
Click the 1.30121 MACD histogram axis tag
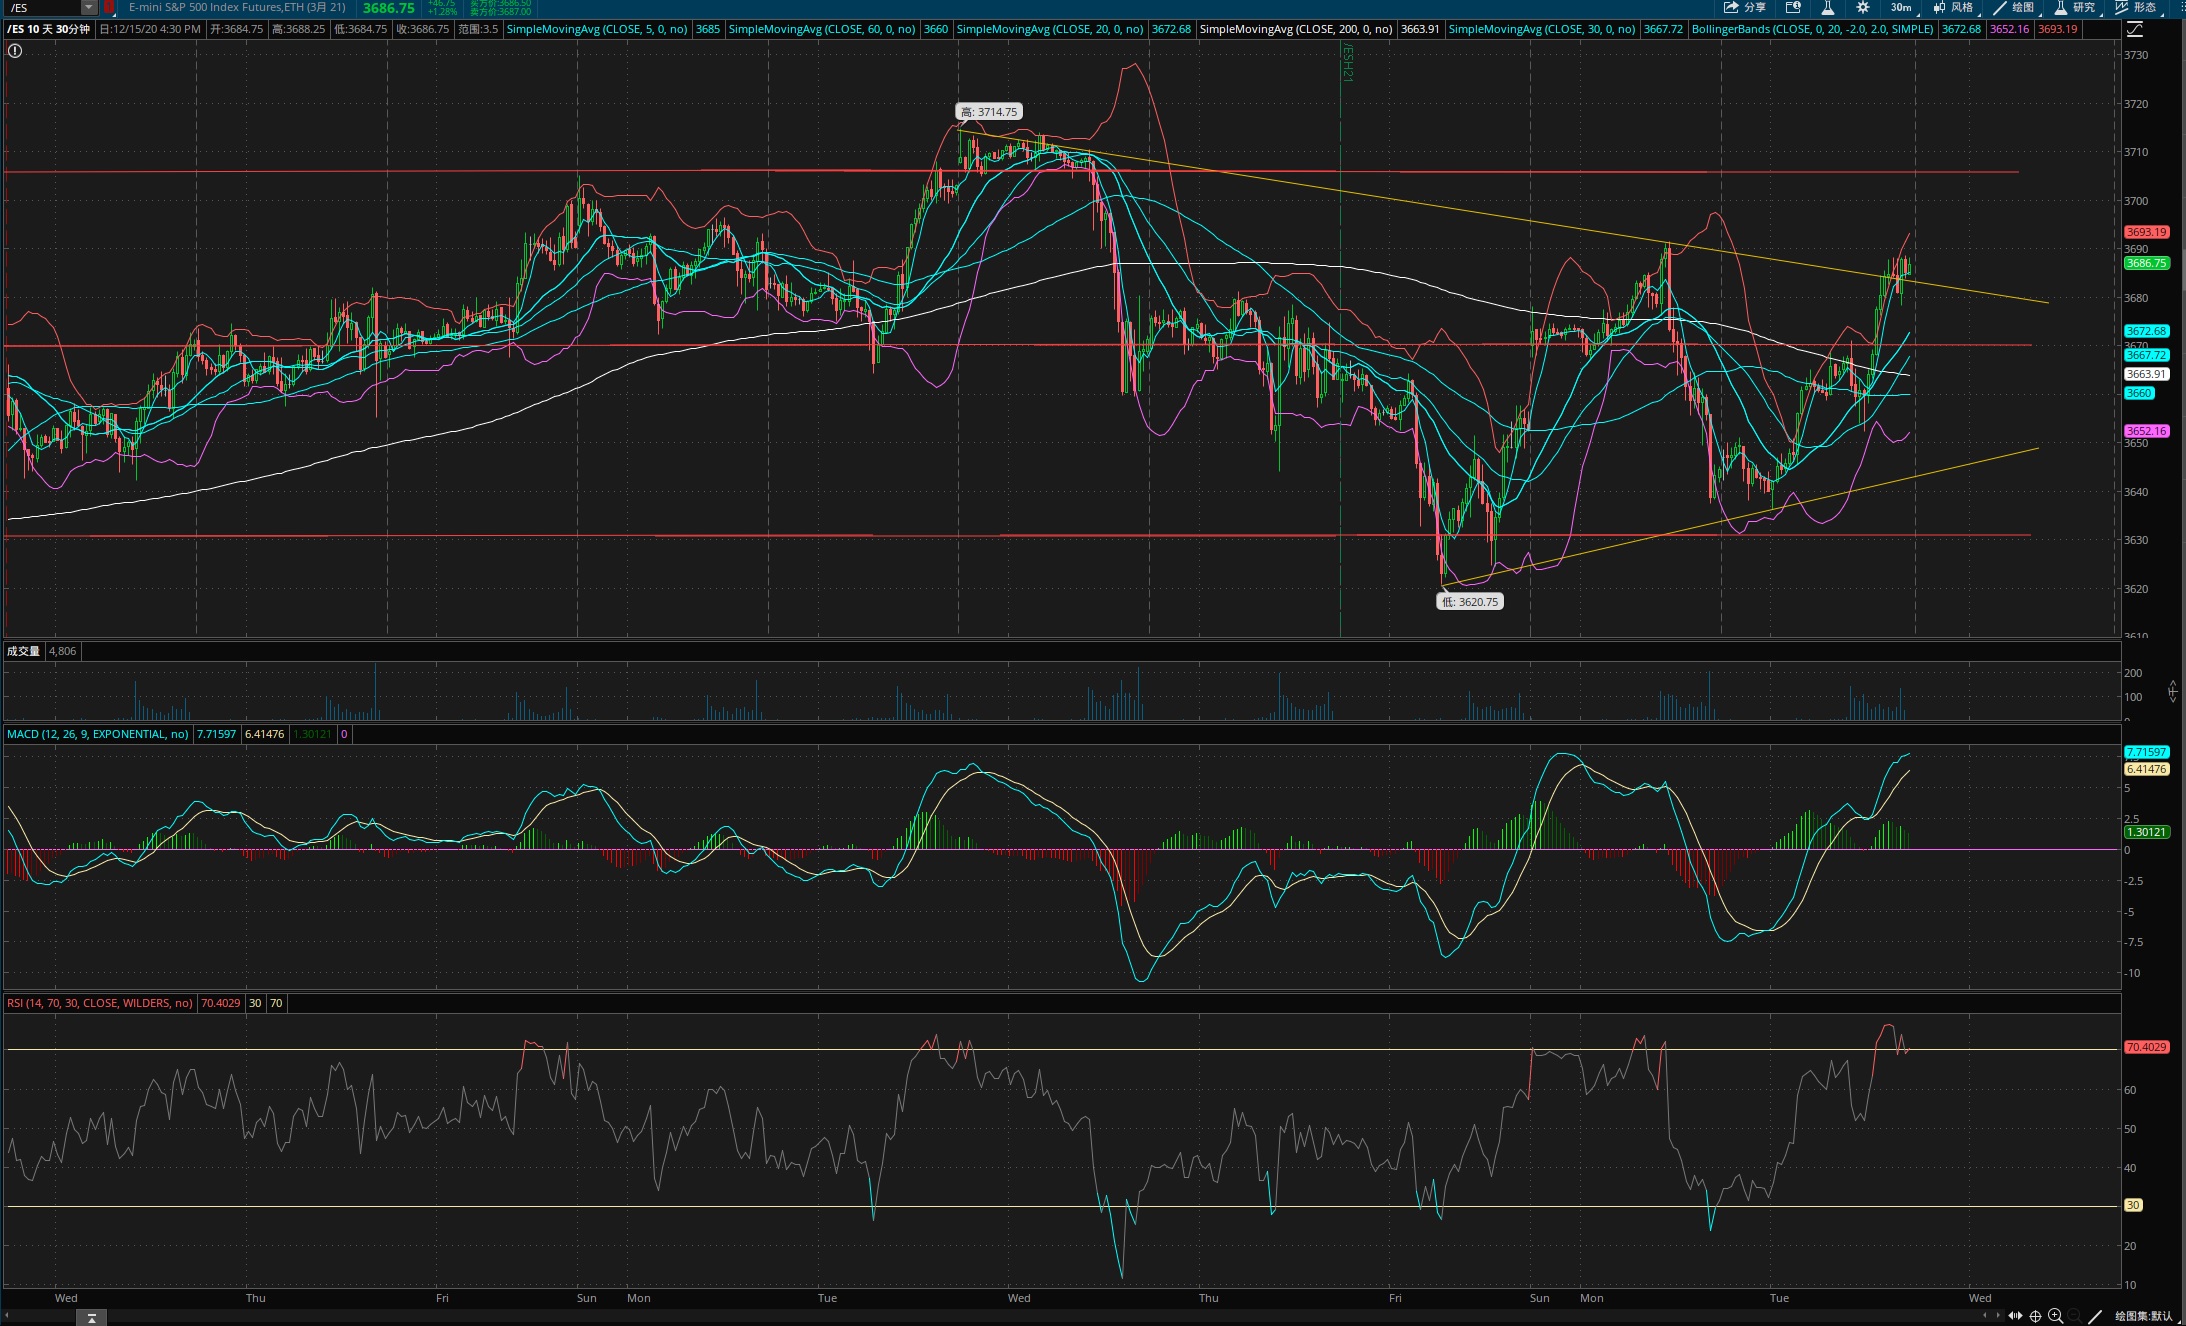(x=2146, y=832)
